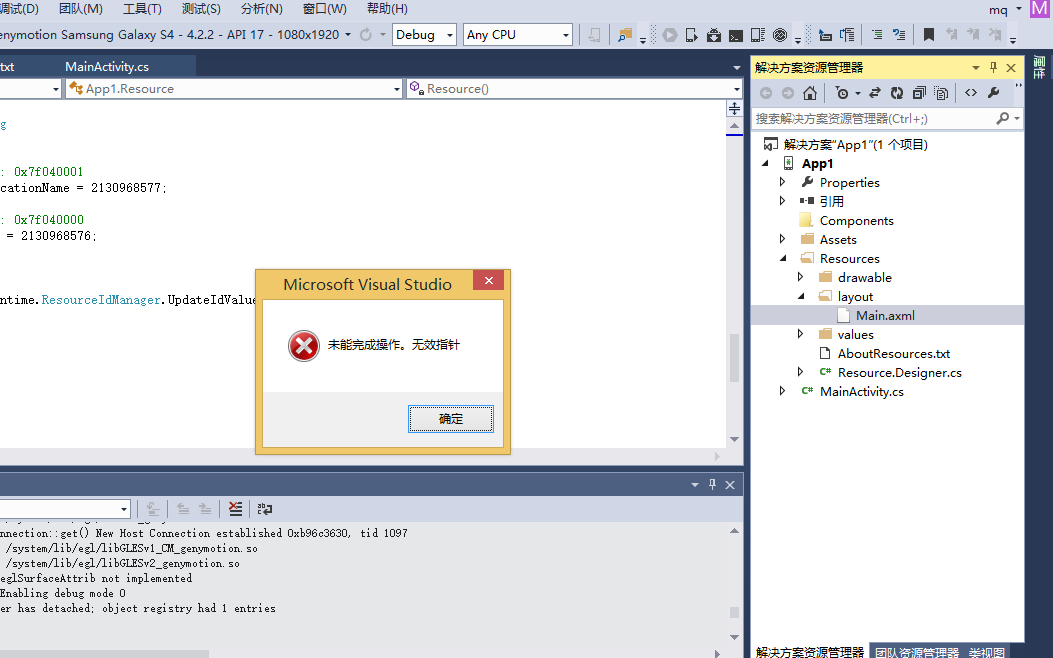Screen dimensions: 1053x658
Task: Expand the drawable folder
Action: pyautogui.click(x=800, y=277)
